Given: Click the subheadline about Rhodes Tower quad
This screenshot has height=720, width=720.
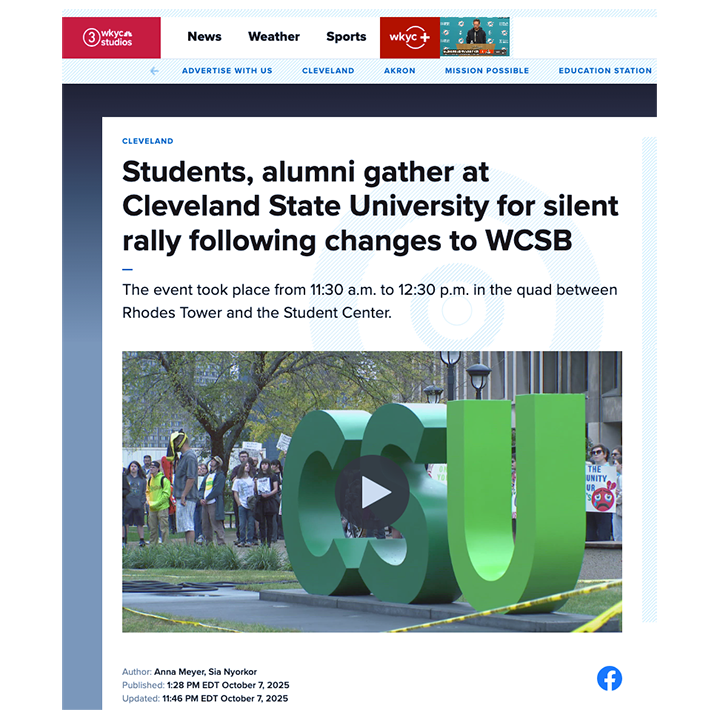Looking at the screenshot, I should (370, 301).
